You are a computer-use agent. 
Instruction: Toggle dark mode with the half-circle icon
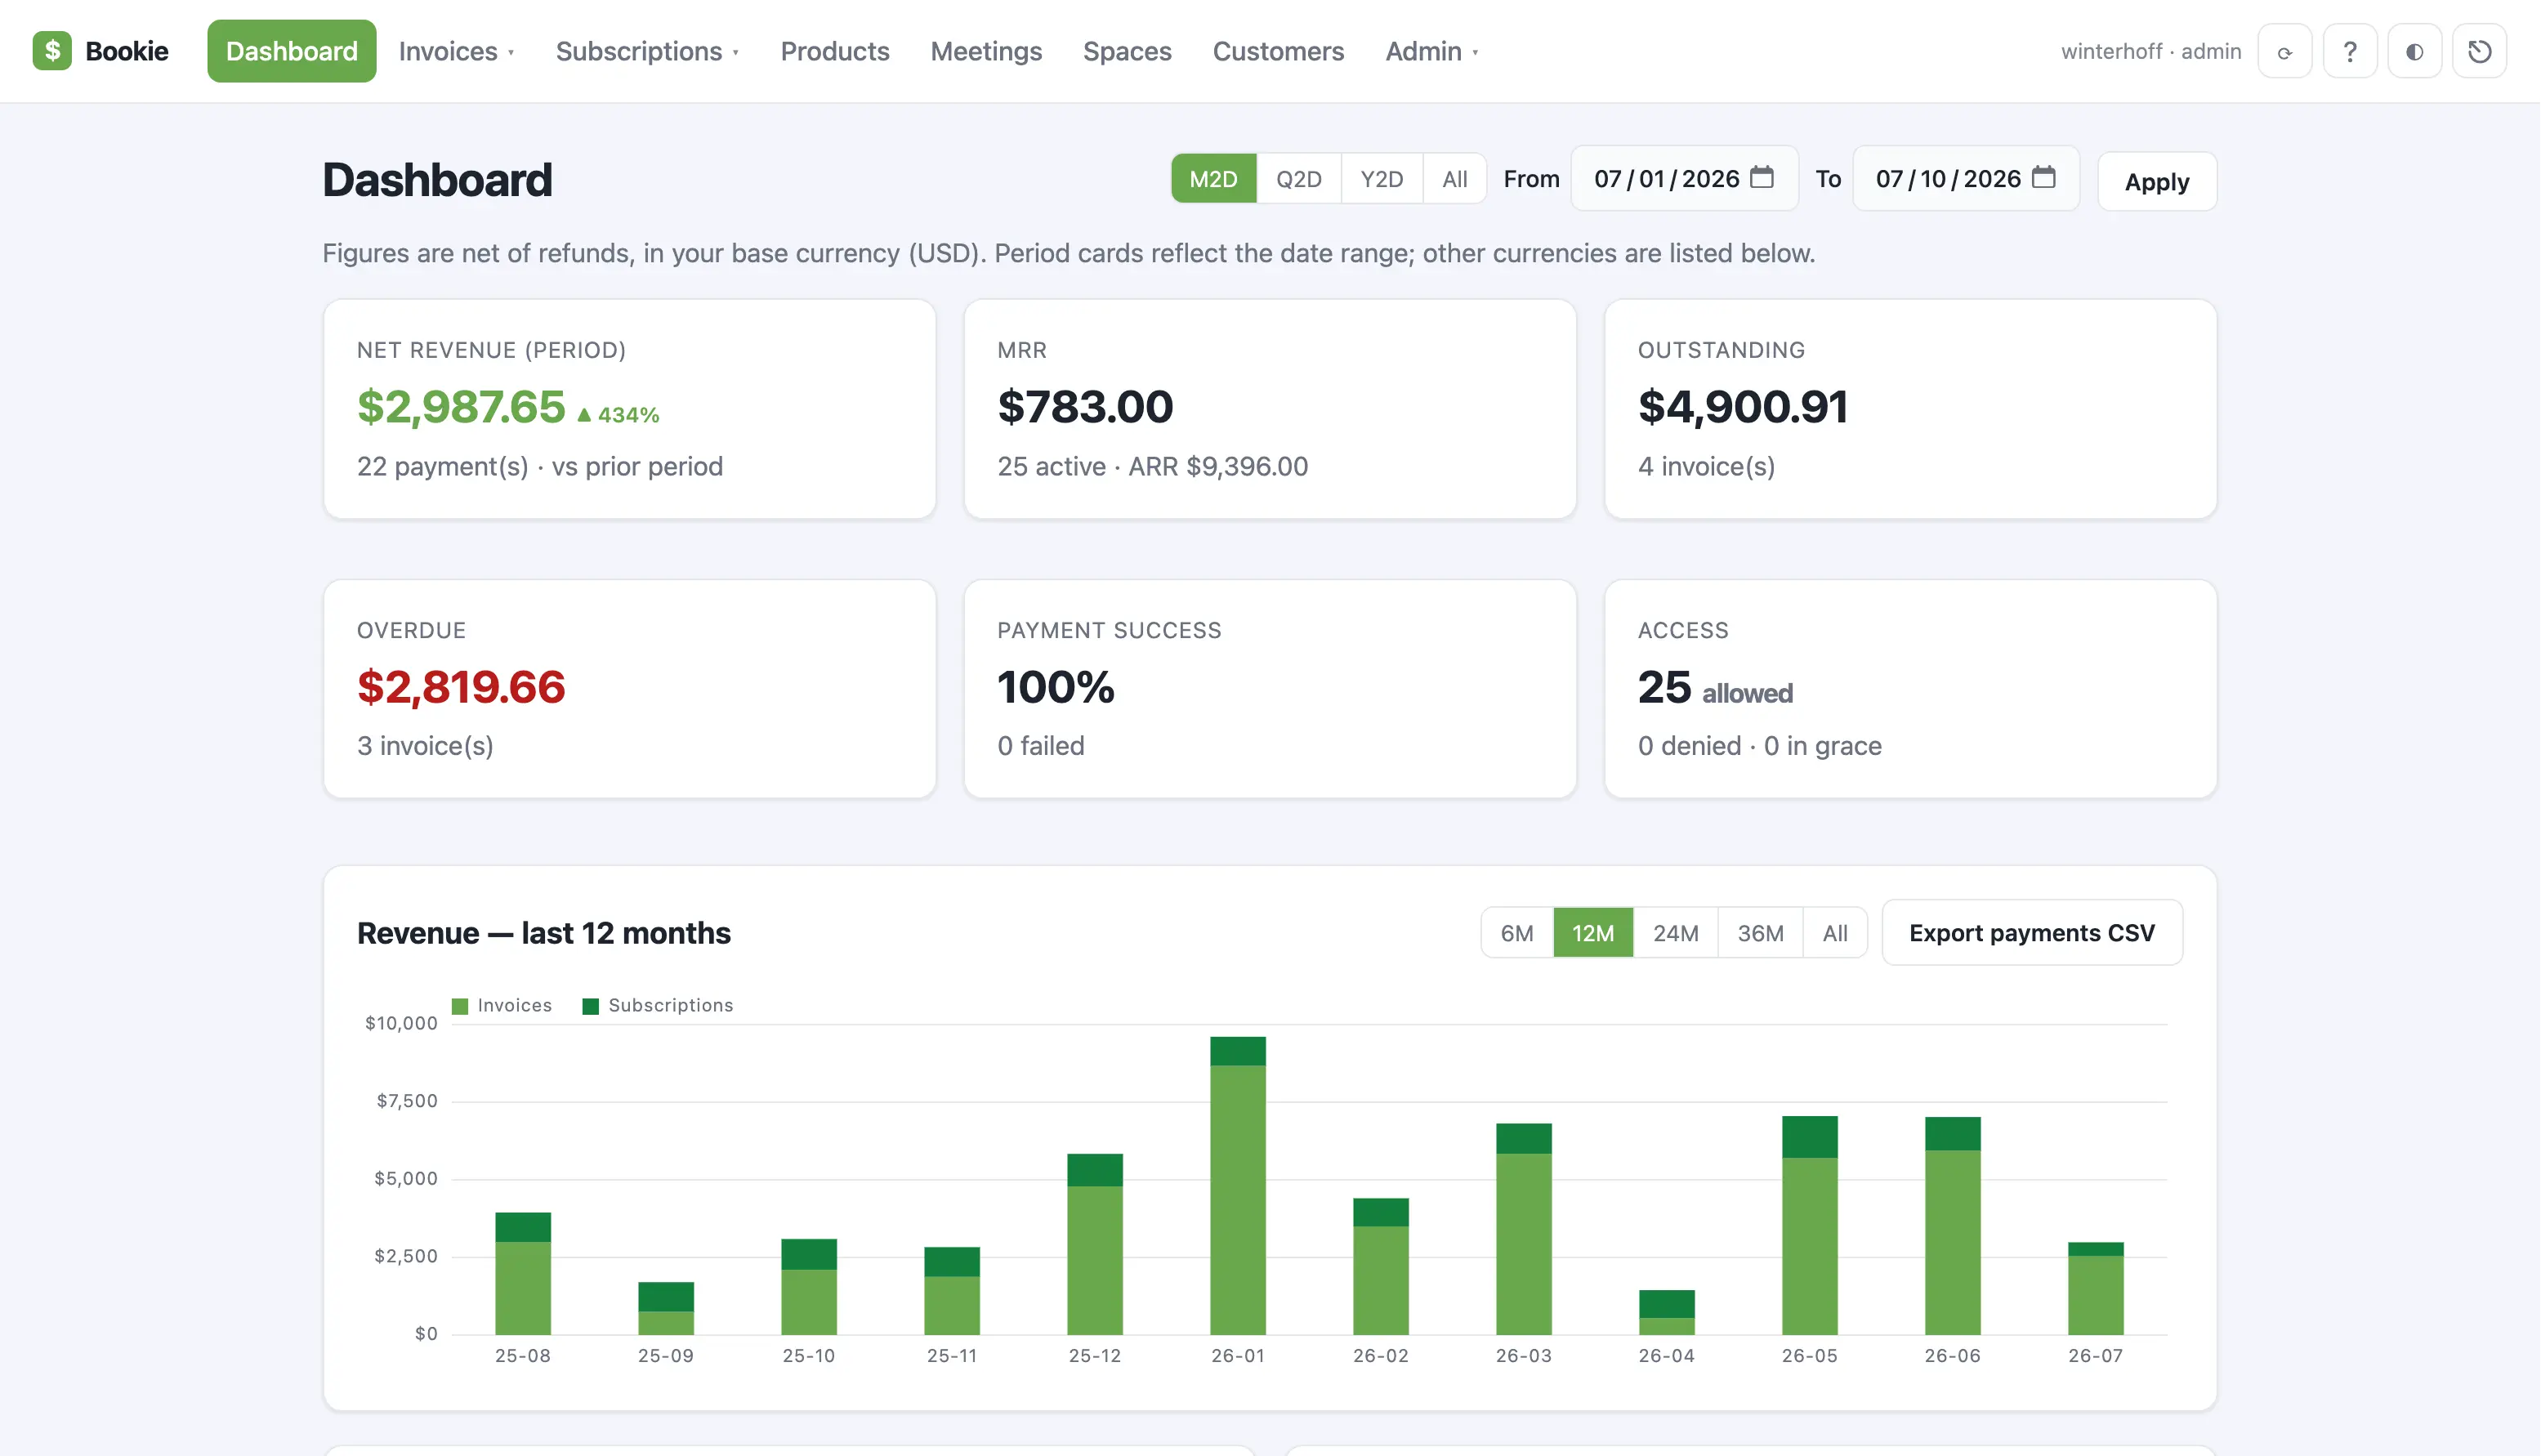pos(2414,52)
